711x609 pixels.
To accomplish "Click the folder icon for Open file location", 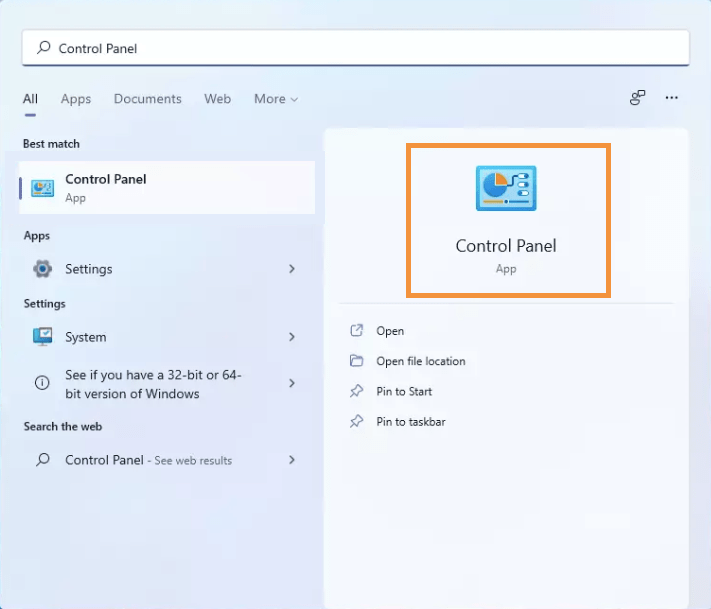I will [x=356, y=361].
